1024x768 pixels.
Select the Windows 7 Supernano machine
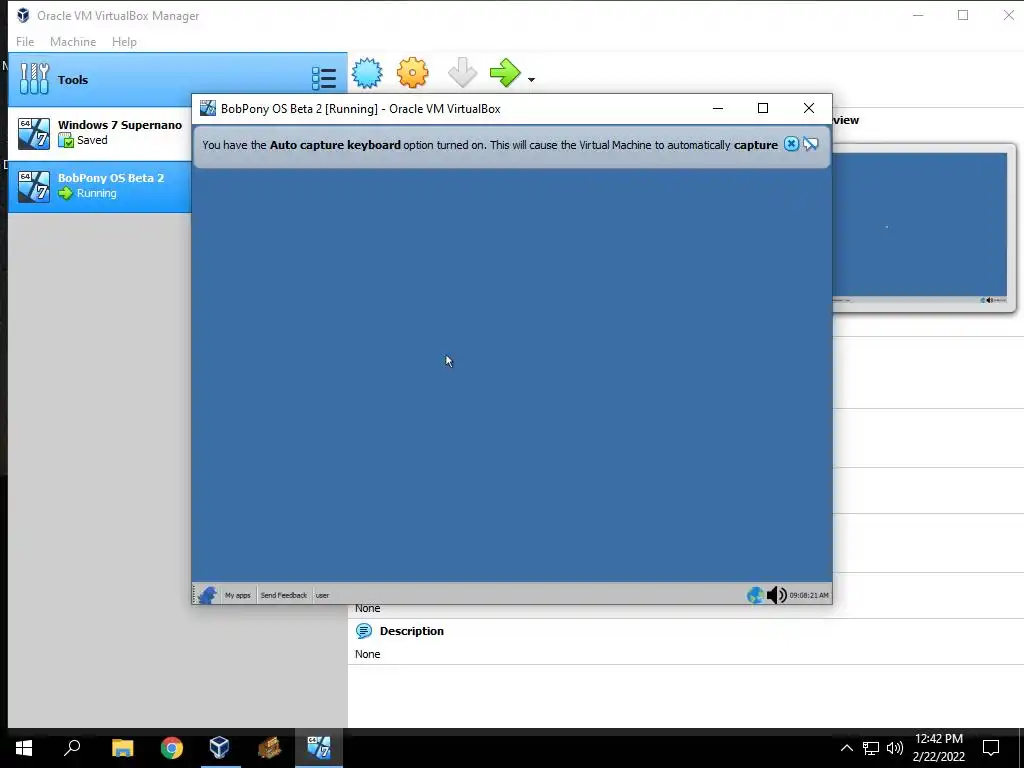coord(100,133)
